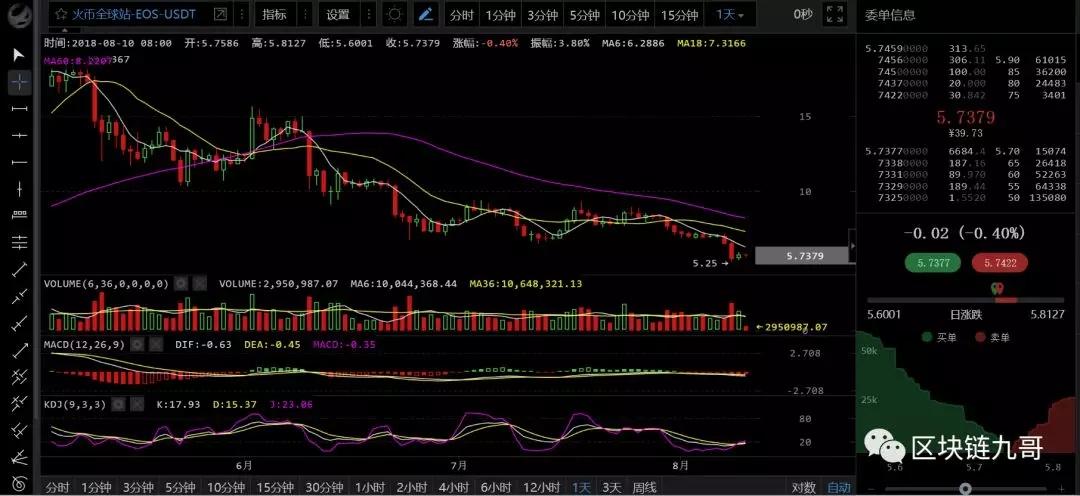
Task: Open the 指标 indicators menu
Action: tap(275, 14)
